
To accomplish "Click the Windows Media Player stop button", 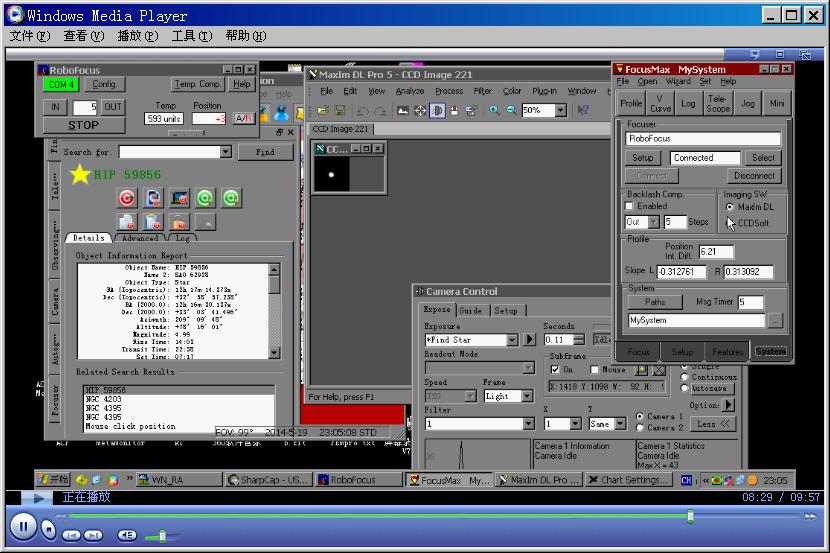I will [48, 529].
